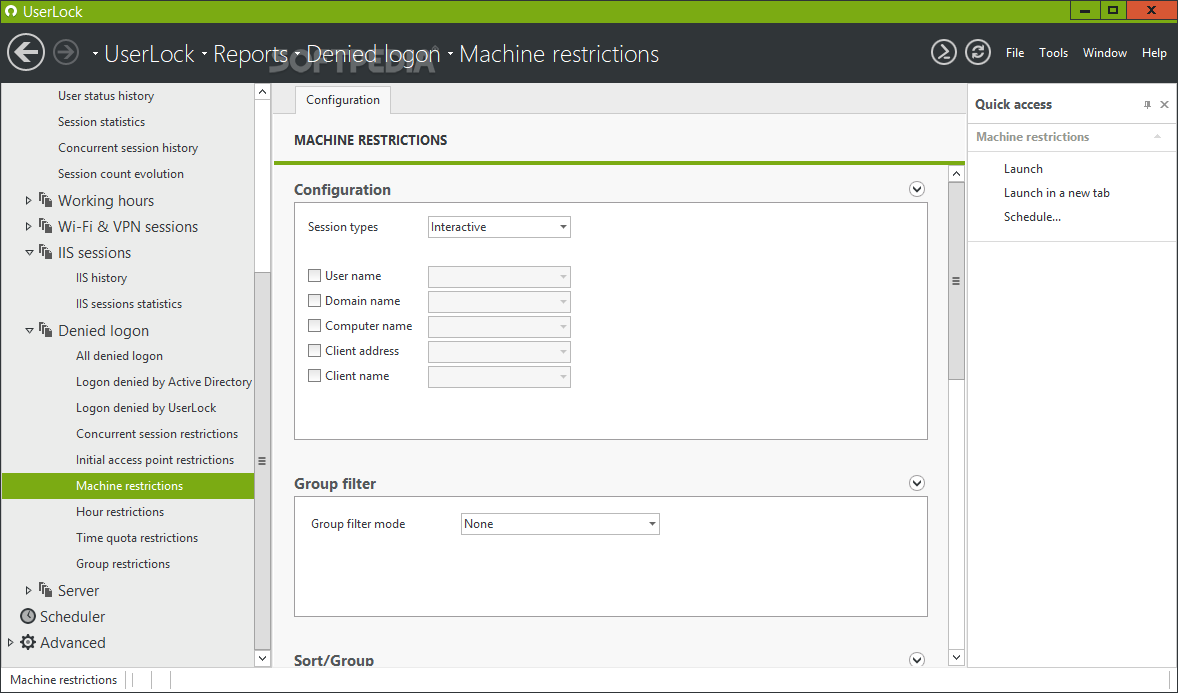Open the PowerShell console icon
This screenshot has height=693, width=1178.
point(944,53)
